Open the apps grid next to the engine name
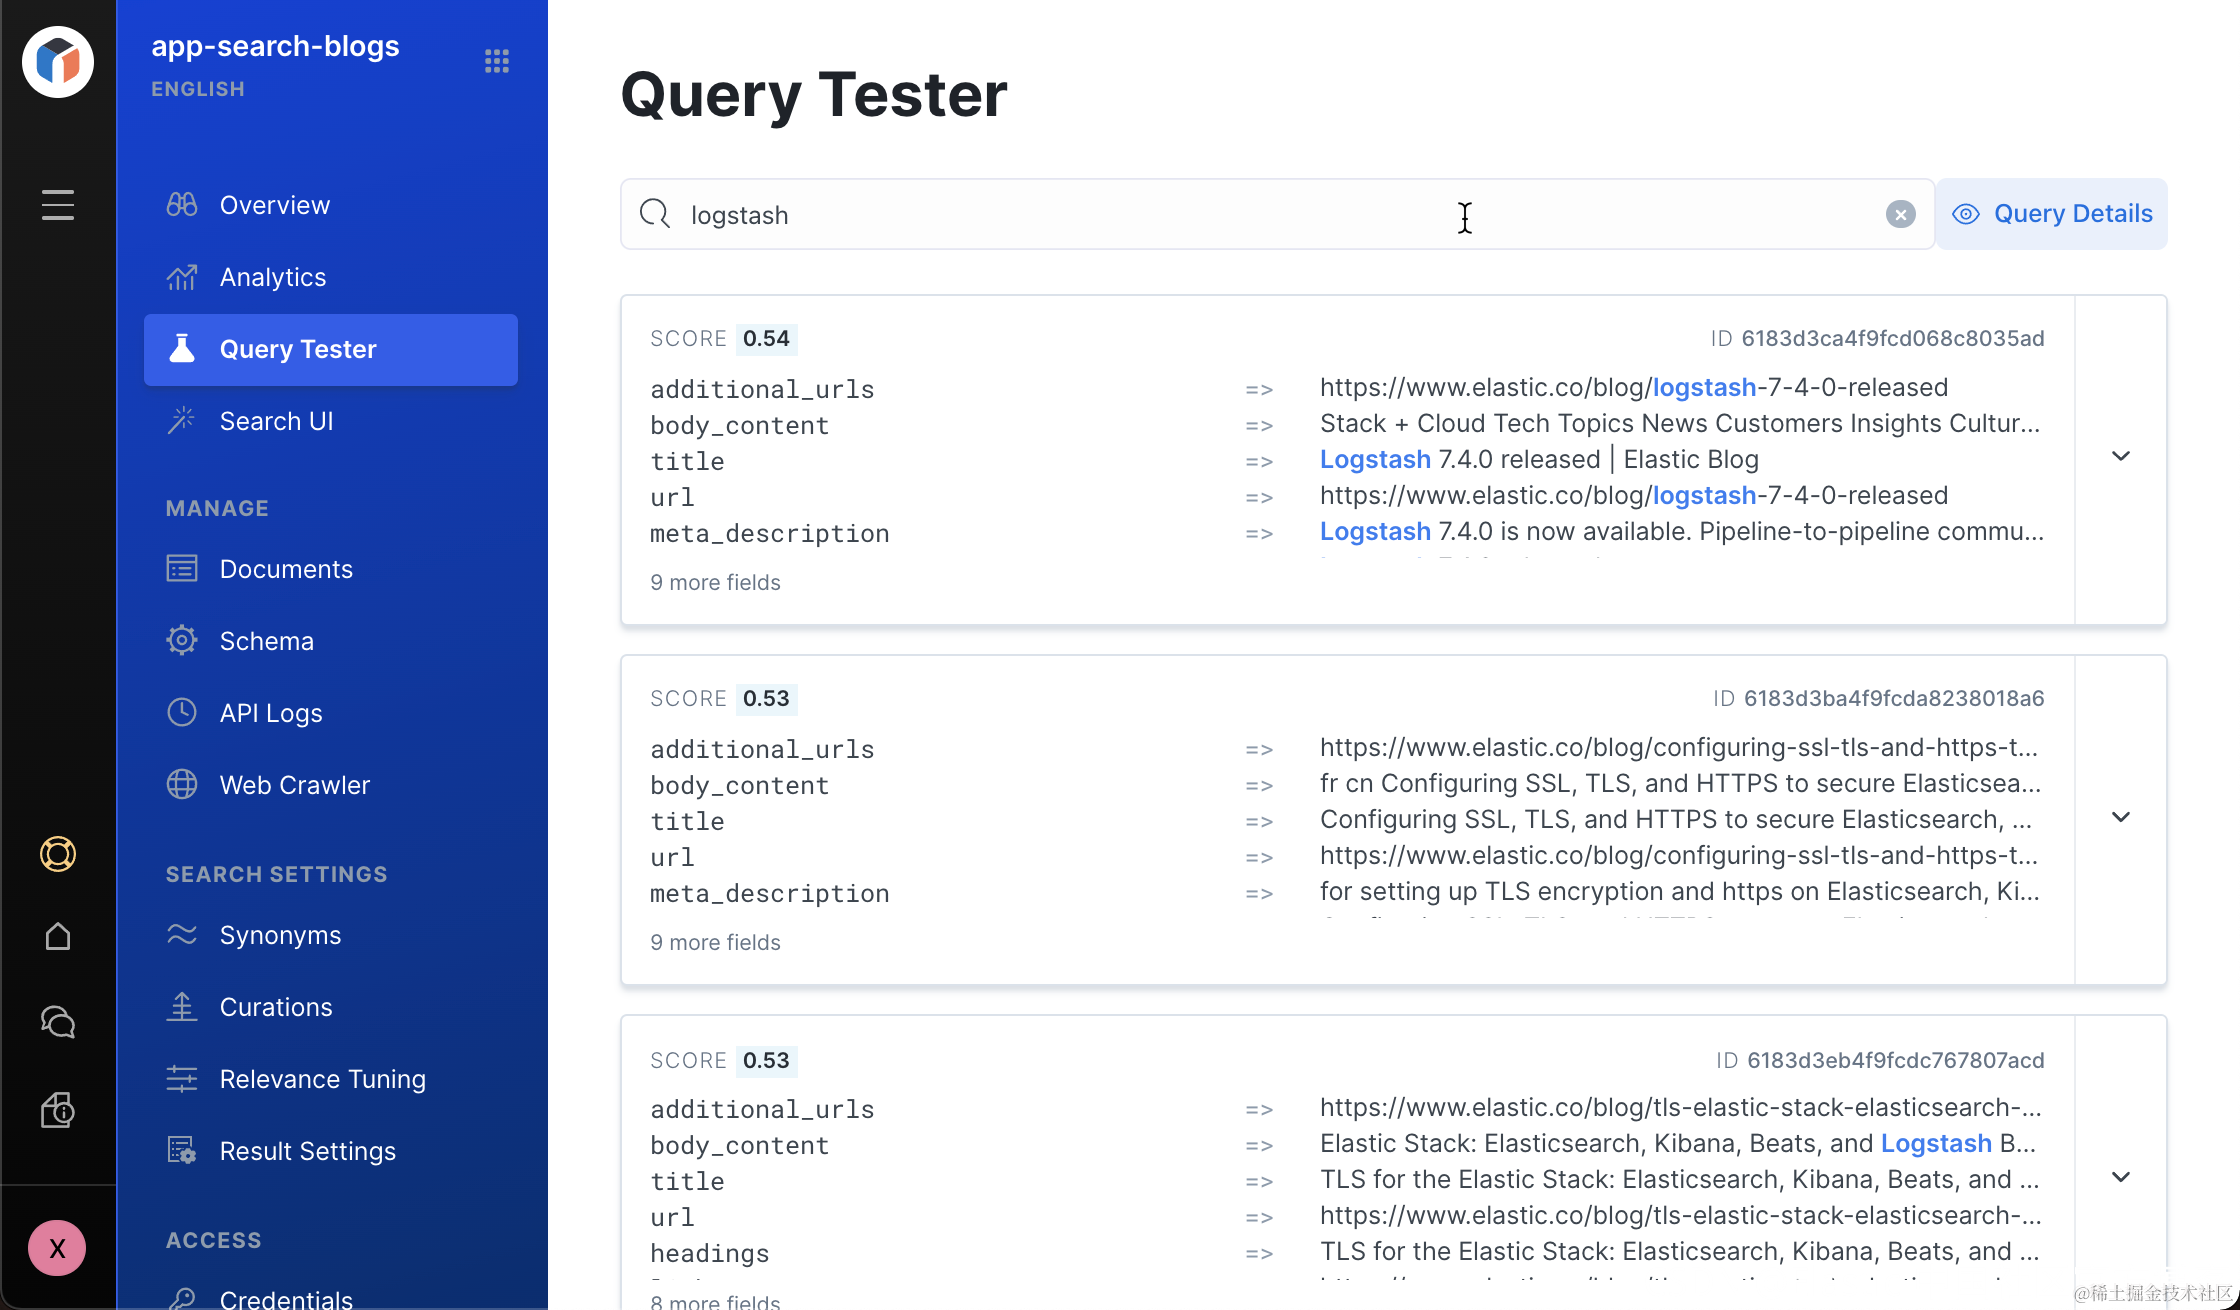This screenshot has width=2240, height=1310. pyautogui.click(x=497, y=61)
